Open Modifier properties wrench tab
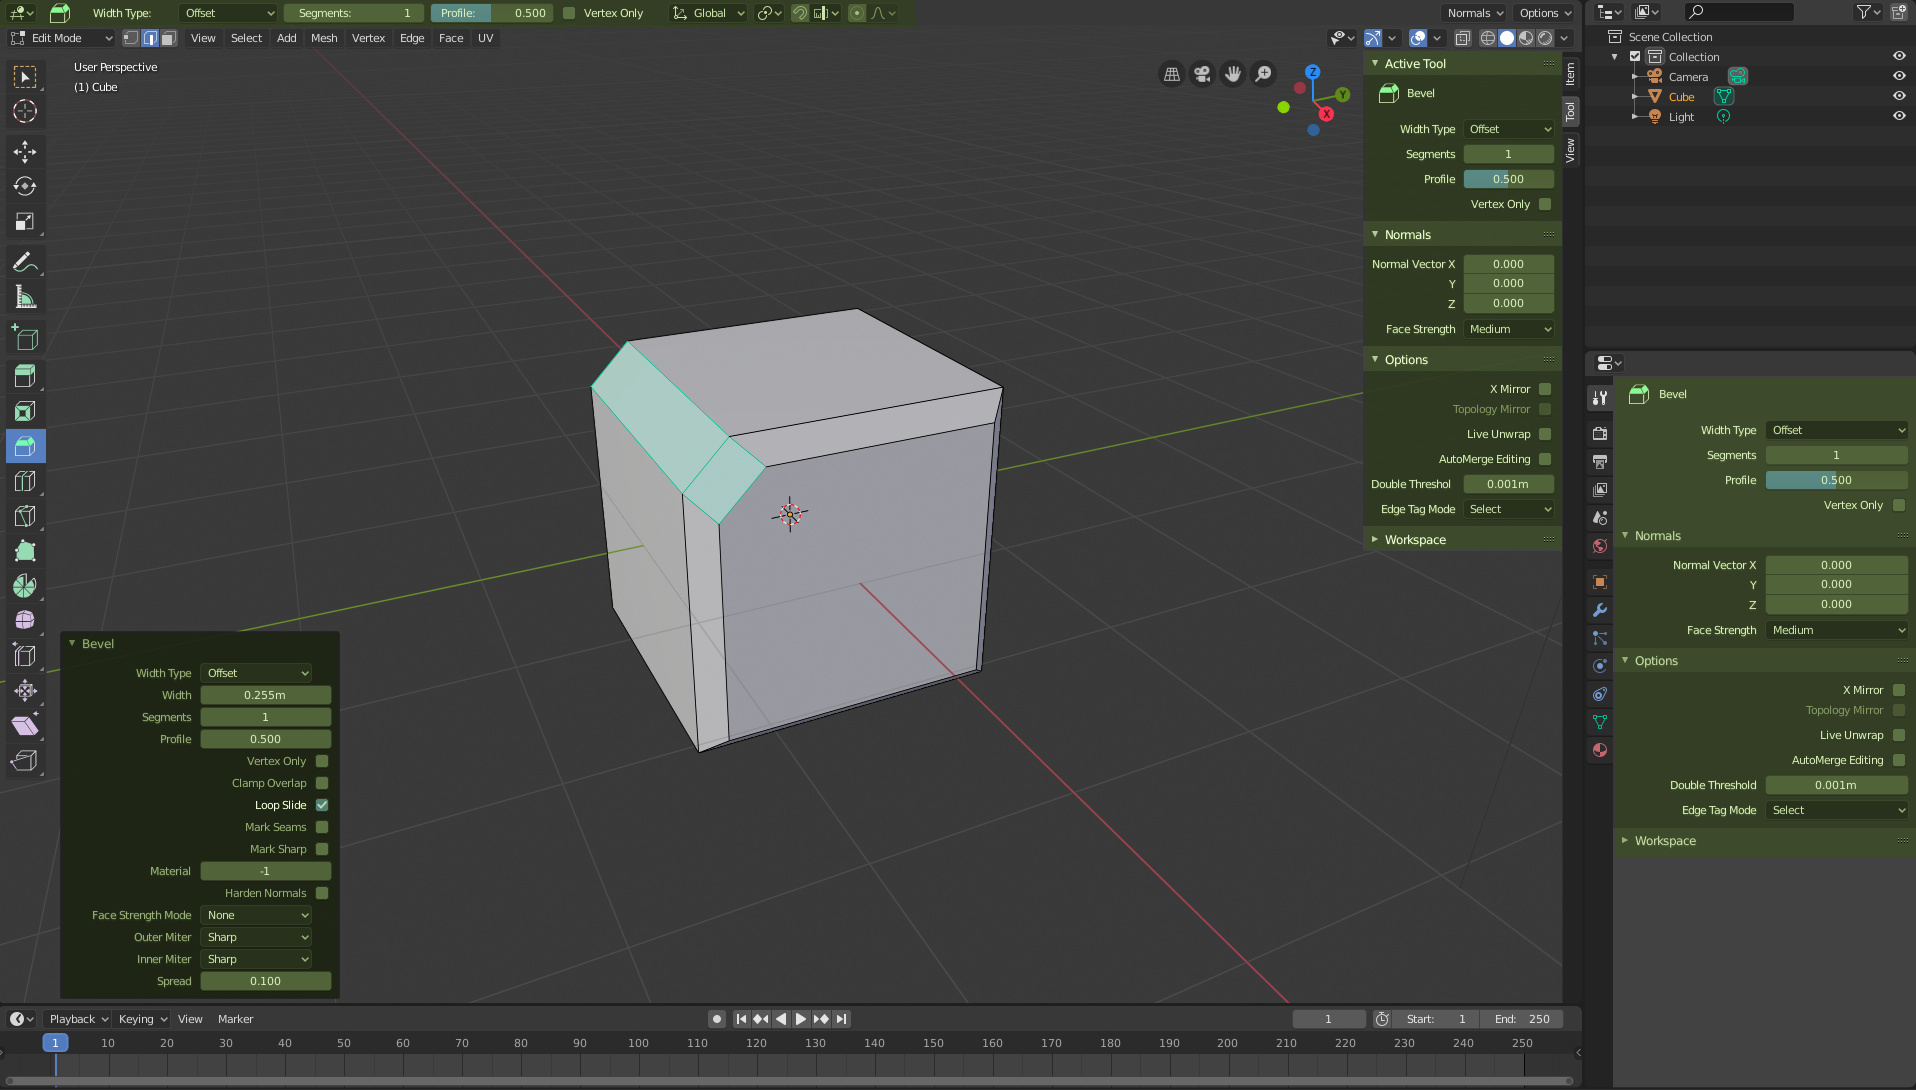The width and height of the screenshot is (1916, 1090). [1600, 610]
